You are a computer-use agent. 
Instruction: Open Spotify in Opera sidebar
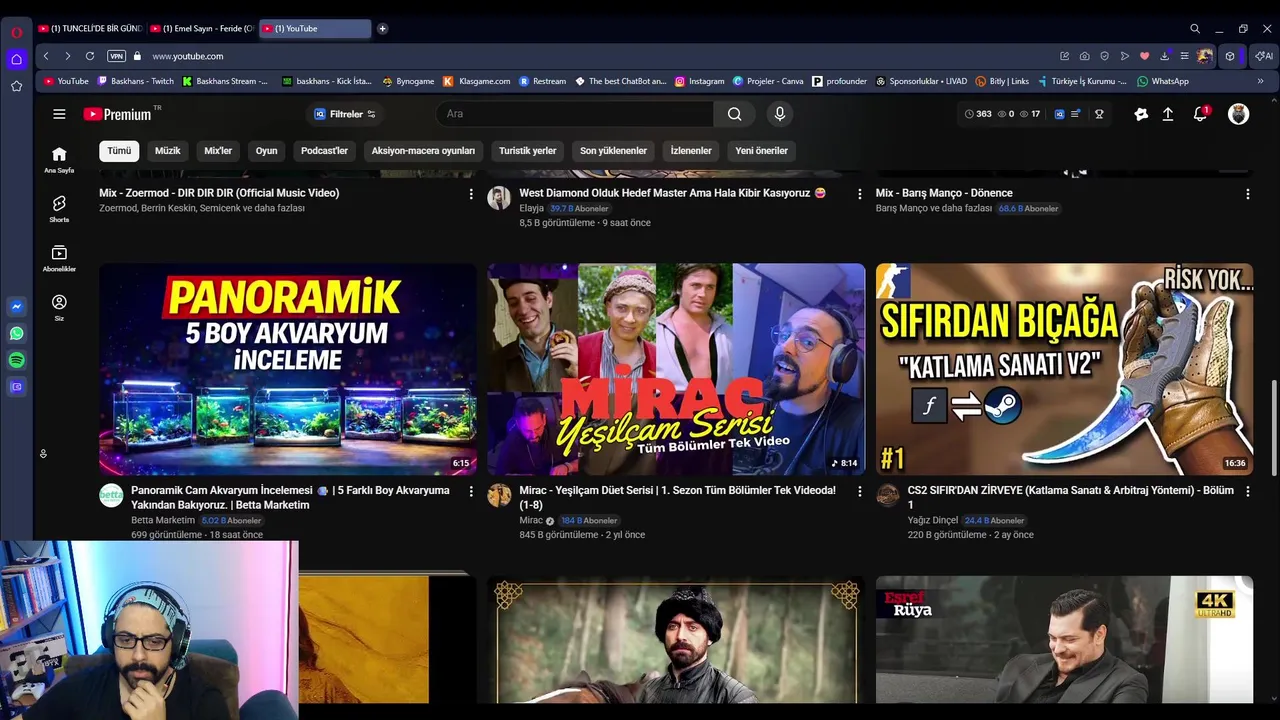(x=16, y=360)
